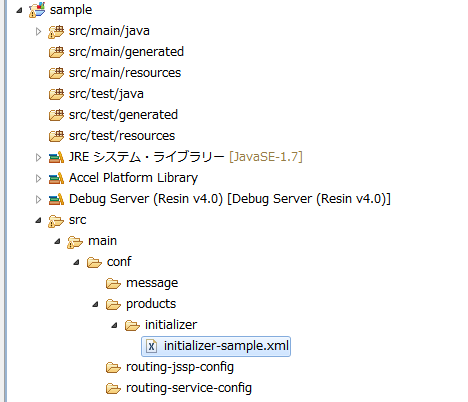Click the src/test/resources folder icon

56,136
